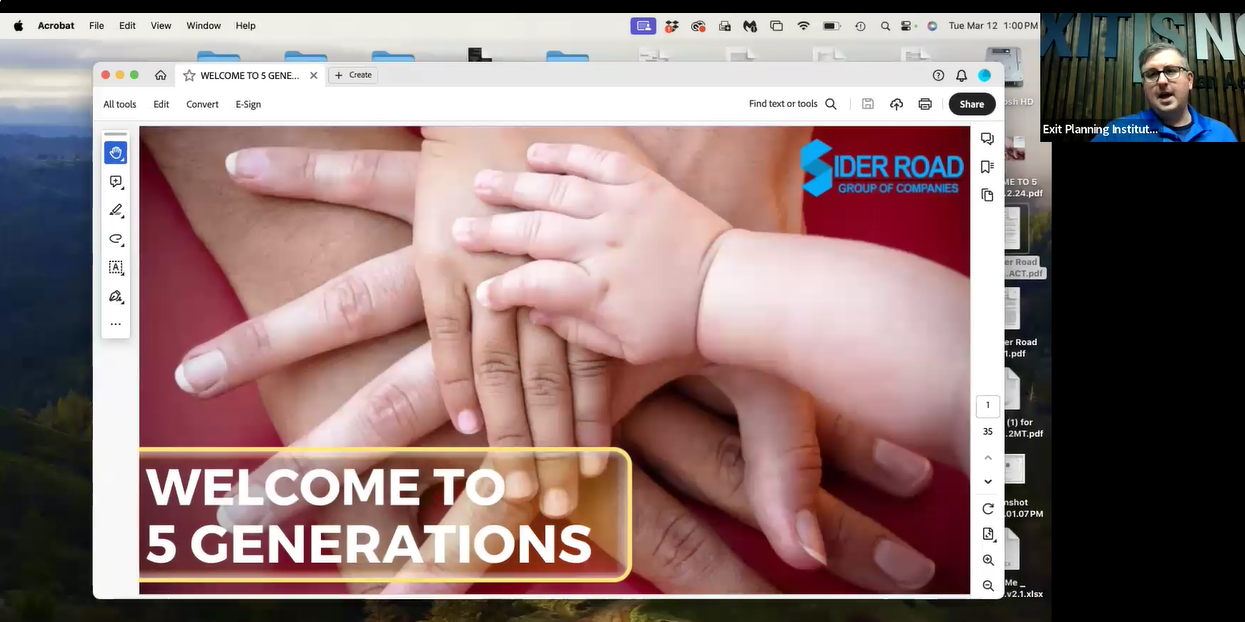Show more quick tools via the three dots

116,324
